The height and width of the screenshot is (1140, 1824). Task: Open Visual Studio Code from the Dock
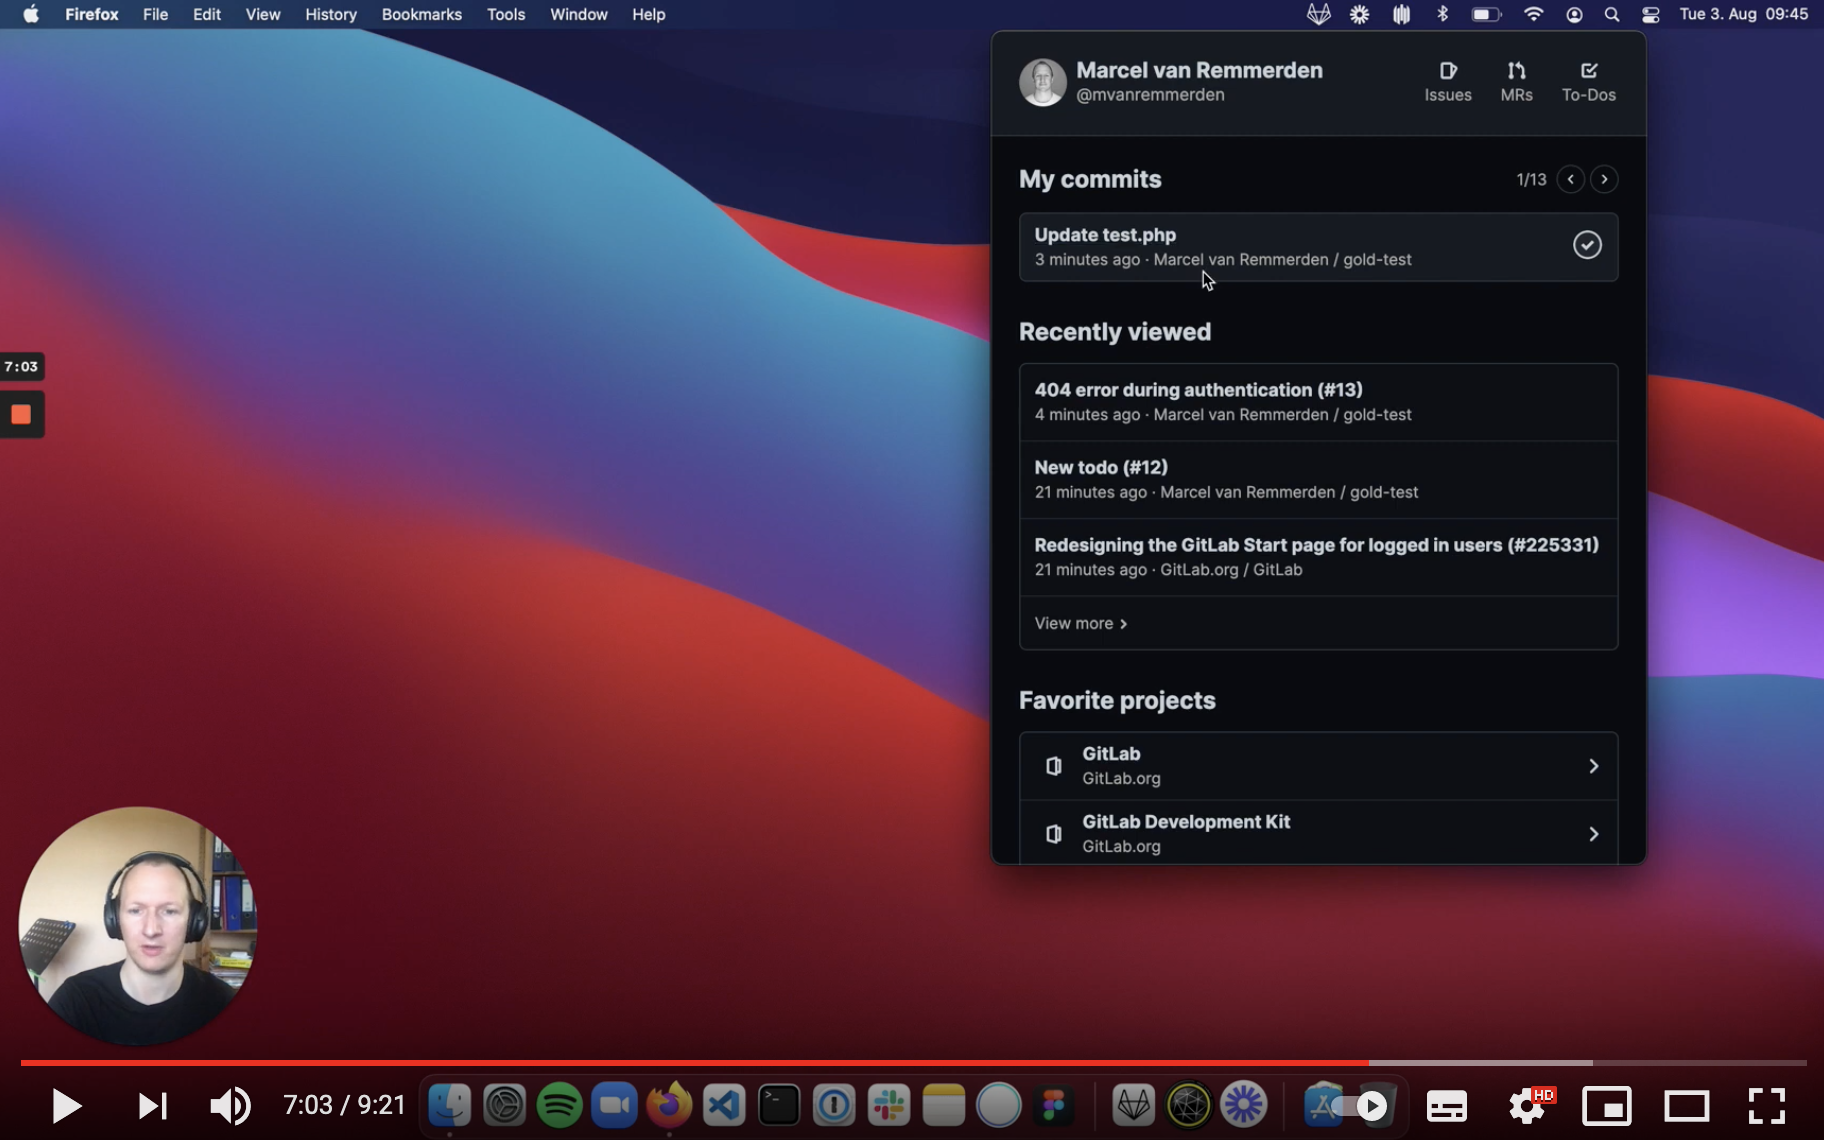click(724, 1105)
